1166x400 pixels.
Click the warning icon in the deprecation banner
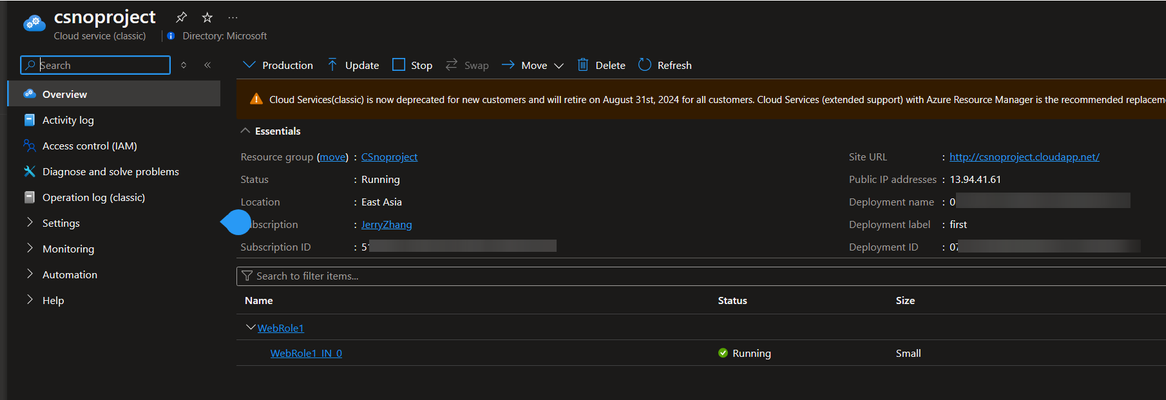point(257,99)
